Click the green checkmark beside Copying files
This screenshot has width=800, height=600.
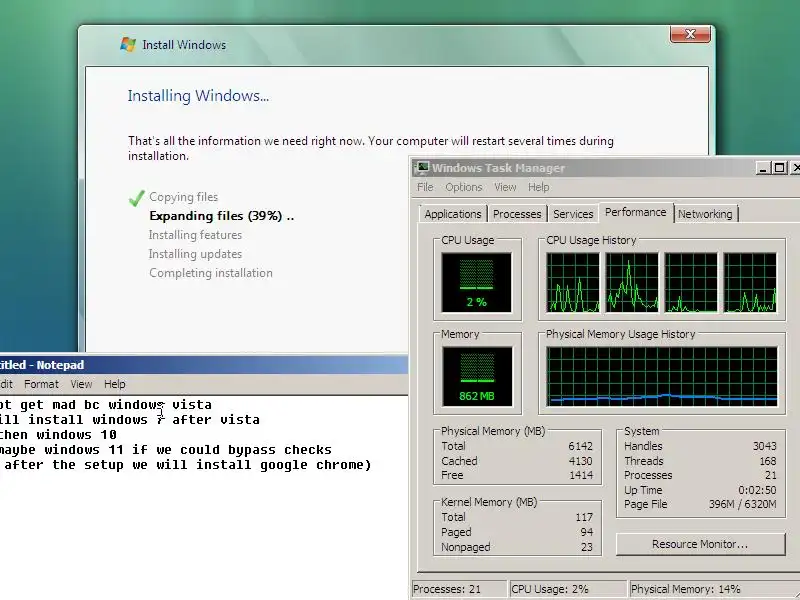click(x=137, y=198)
